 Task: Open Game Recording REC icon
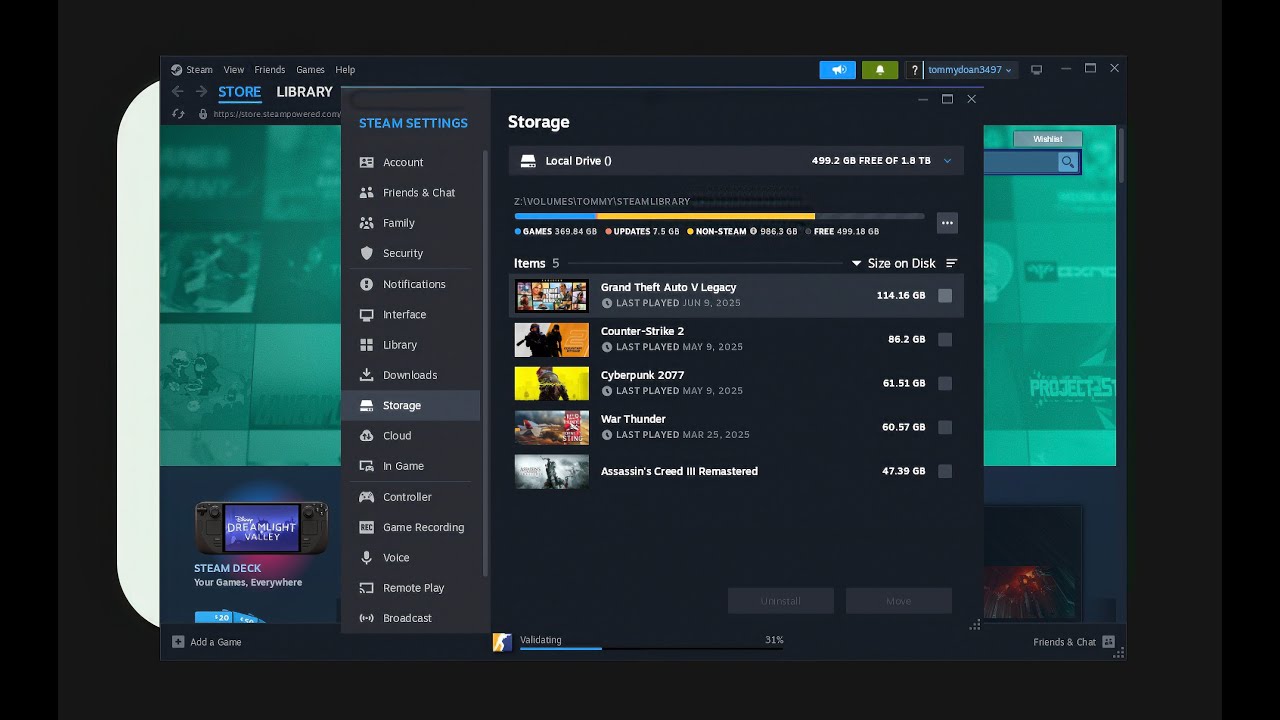point(366,527)
